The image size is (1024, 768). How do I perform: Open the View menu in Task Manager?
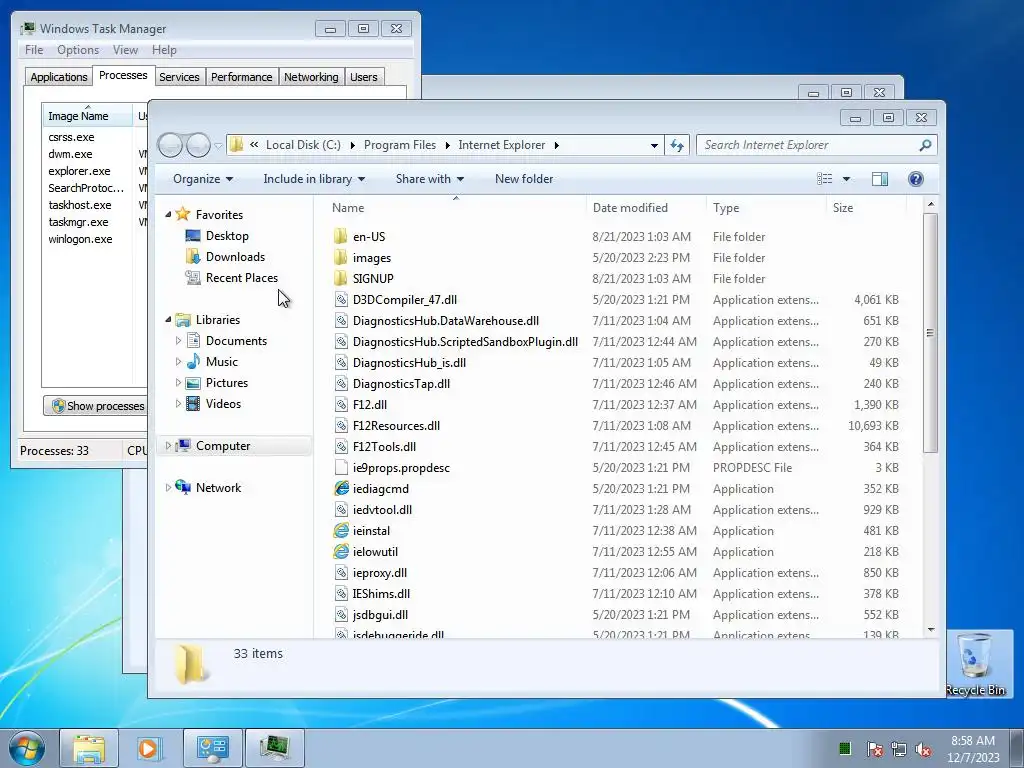point(125,50)
